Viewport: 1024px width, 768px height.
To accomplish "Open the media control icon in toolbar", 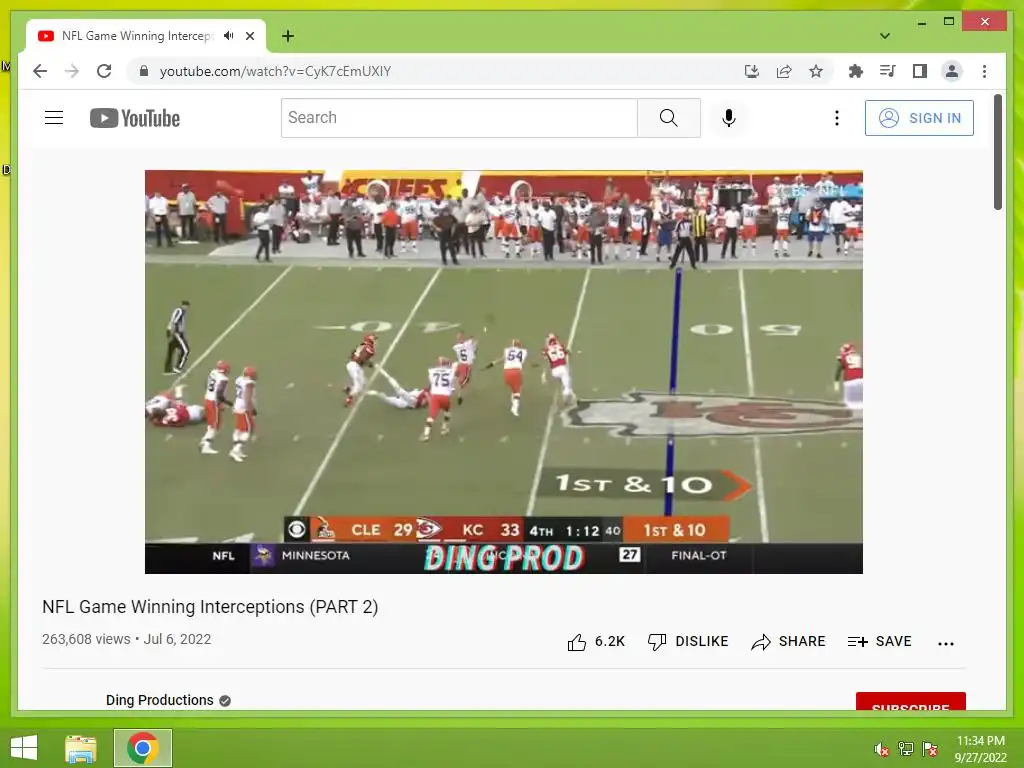I will pos(888,71).
